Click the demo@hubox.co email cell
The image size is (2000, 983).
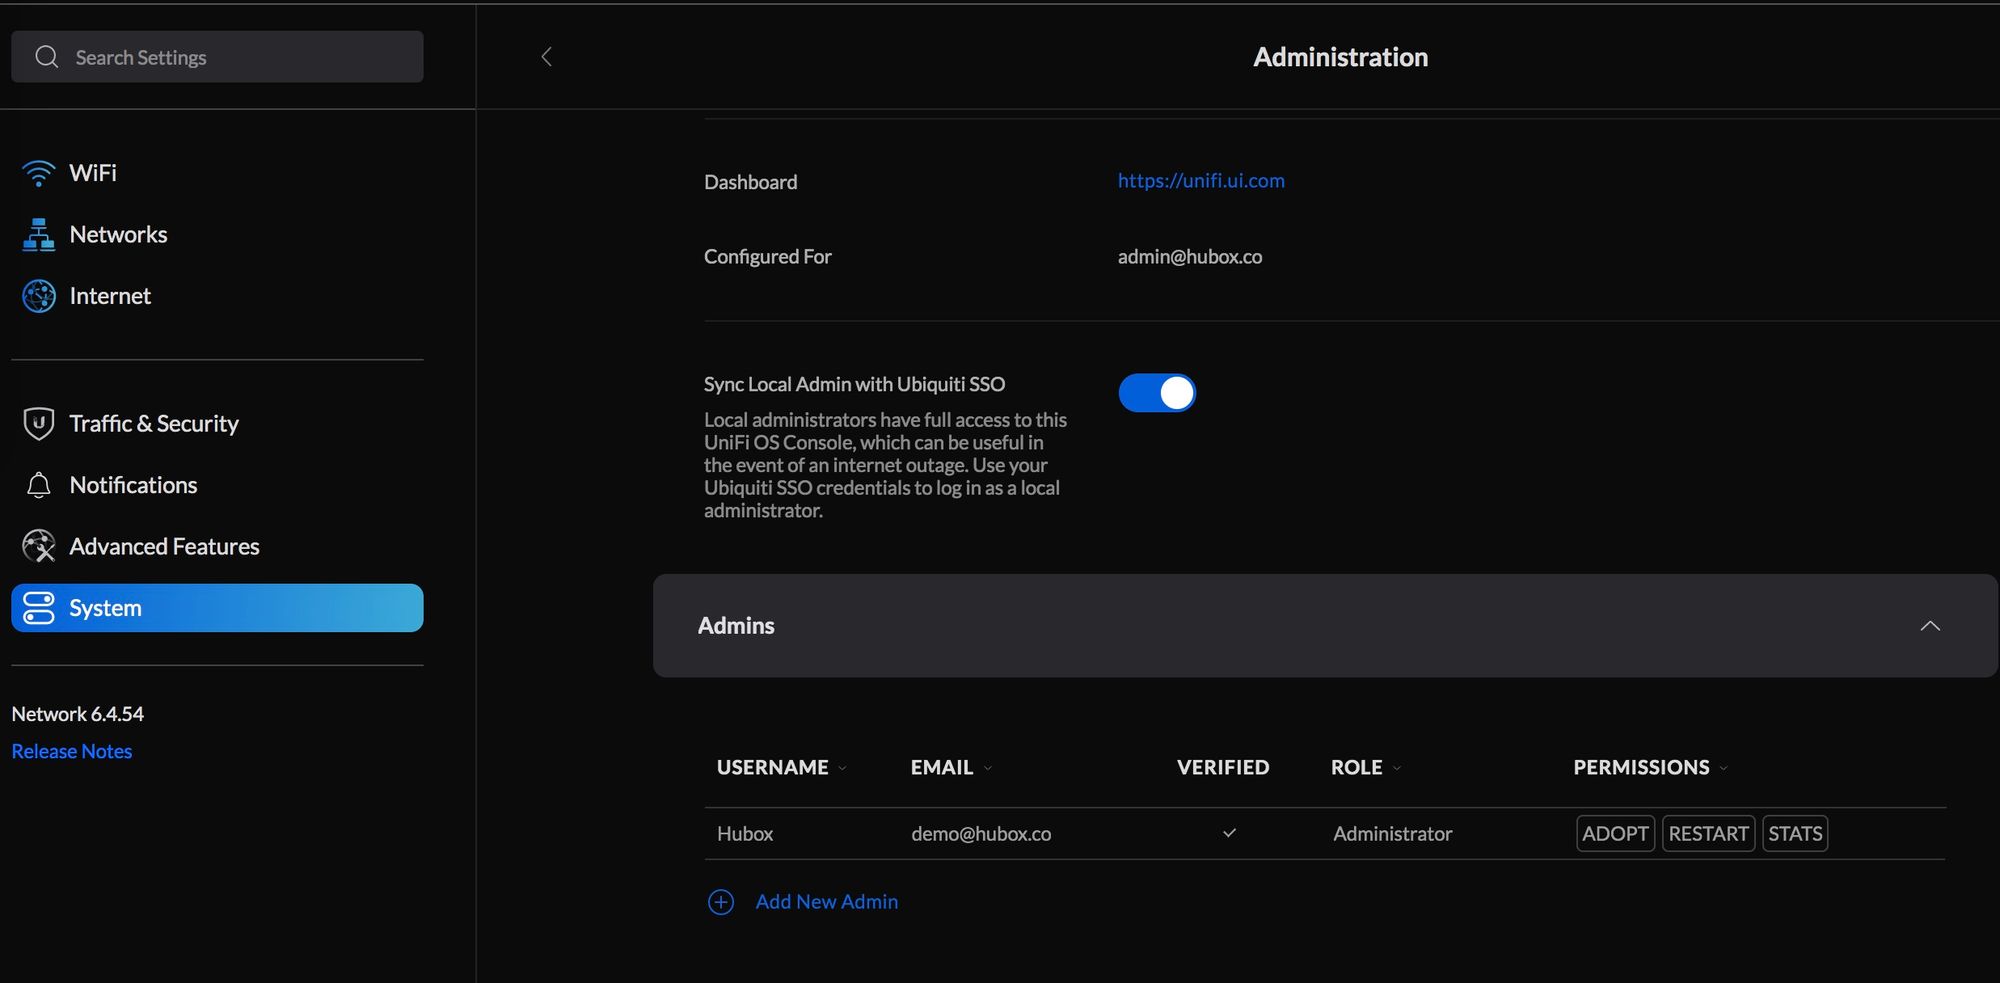pyautogui.click(x=981, y=834)
